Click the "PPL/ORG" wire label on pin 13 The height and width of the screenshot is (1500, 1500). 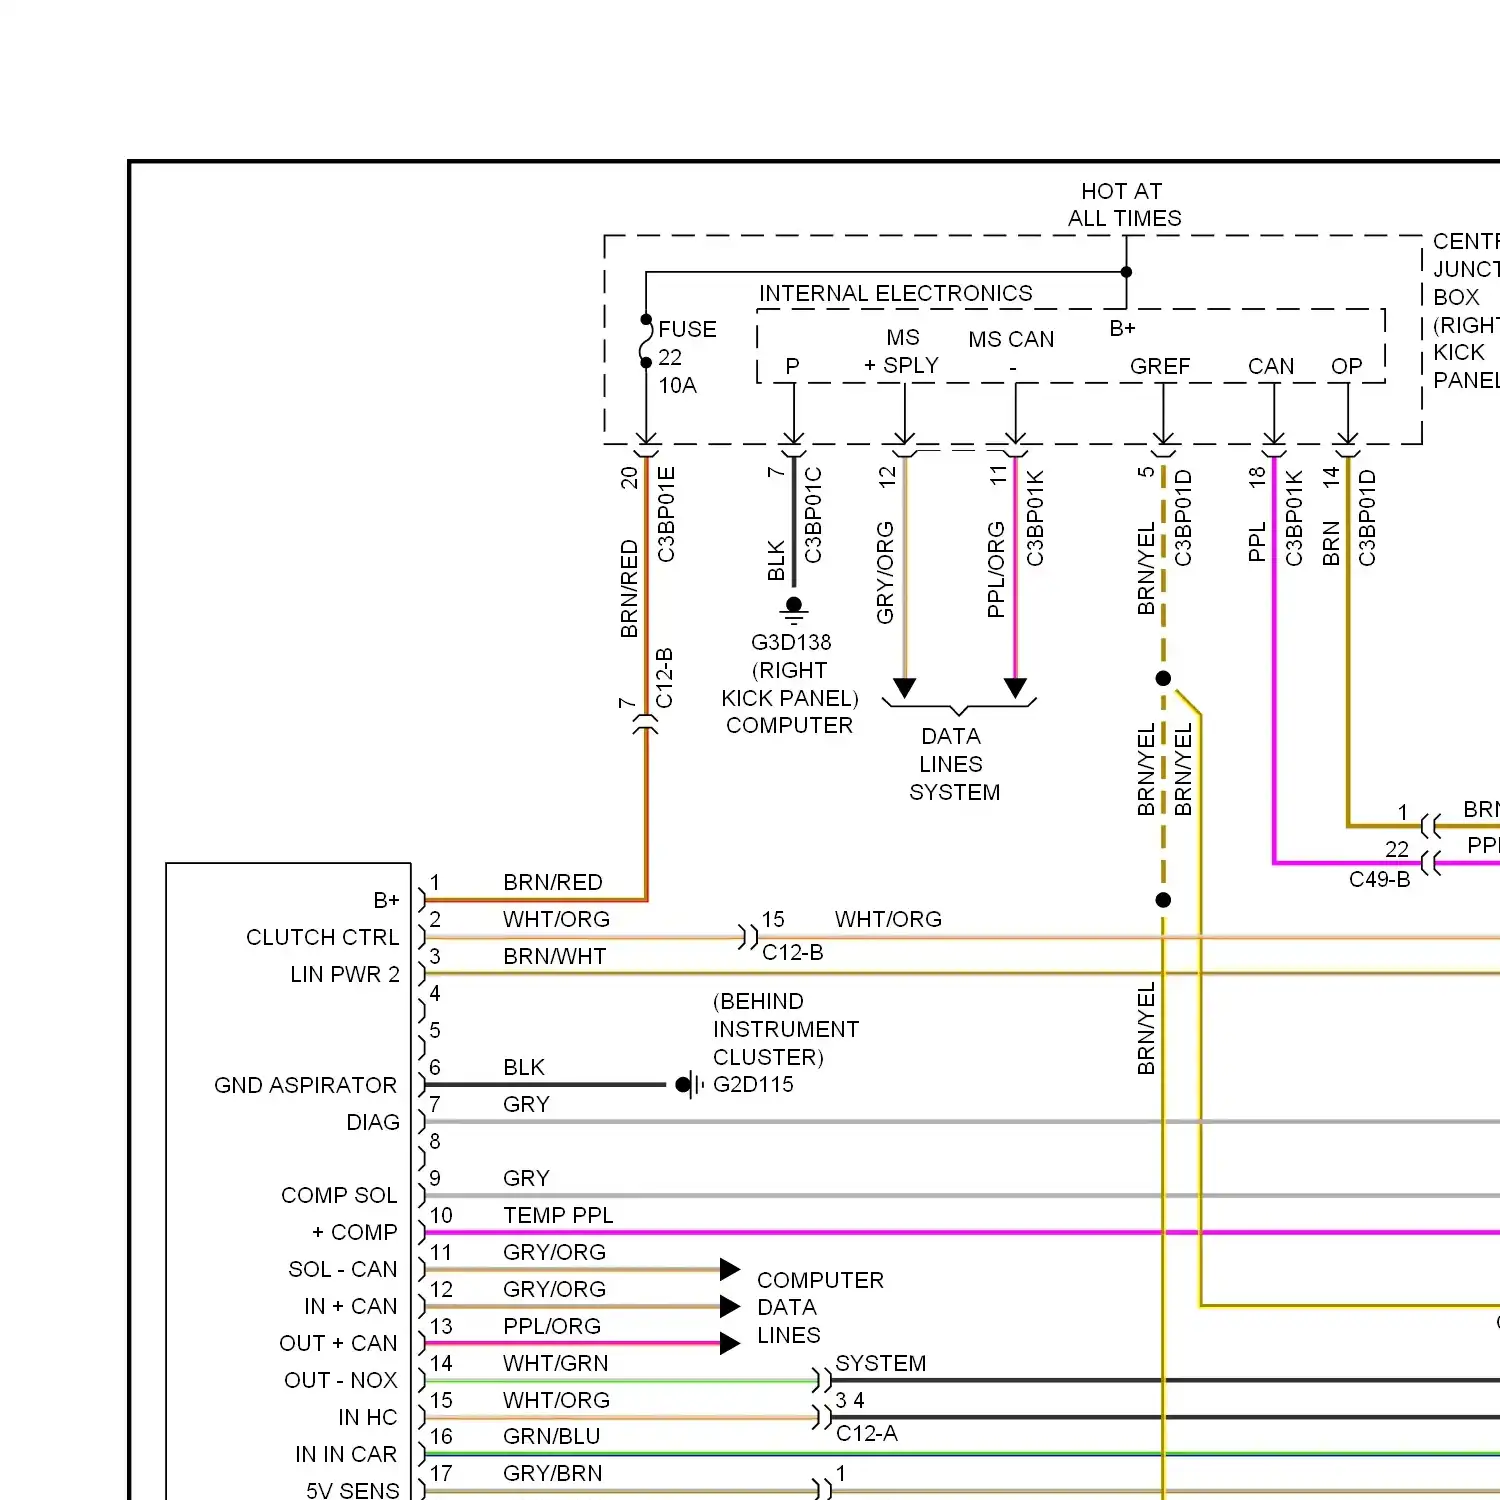tap(552, 1326)
